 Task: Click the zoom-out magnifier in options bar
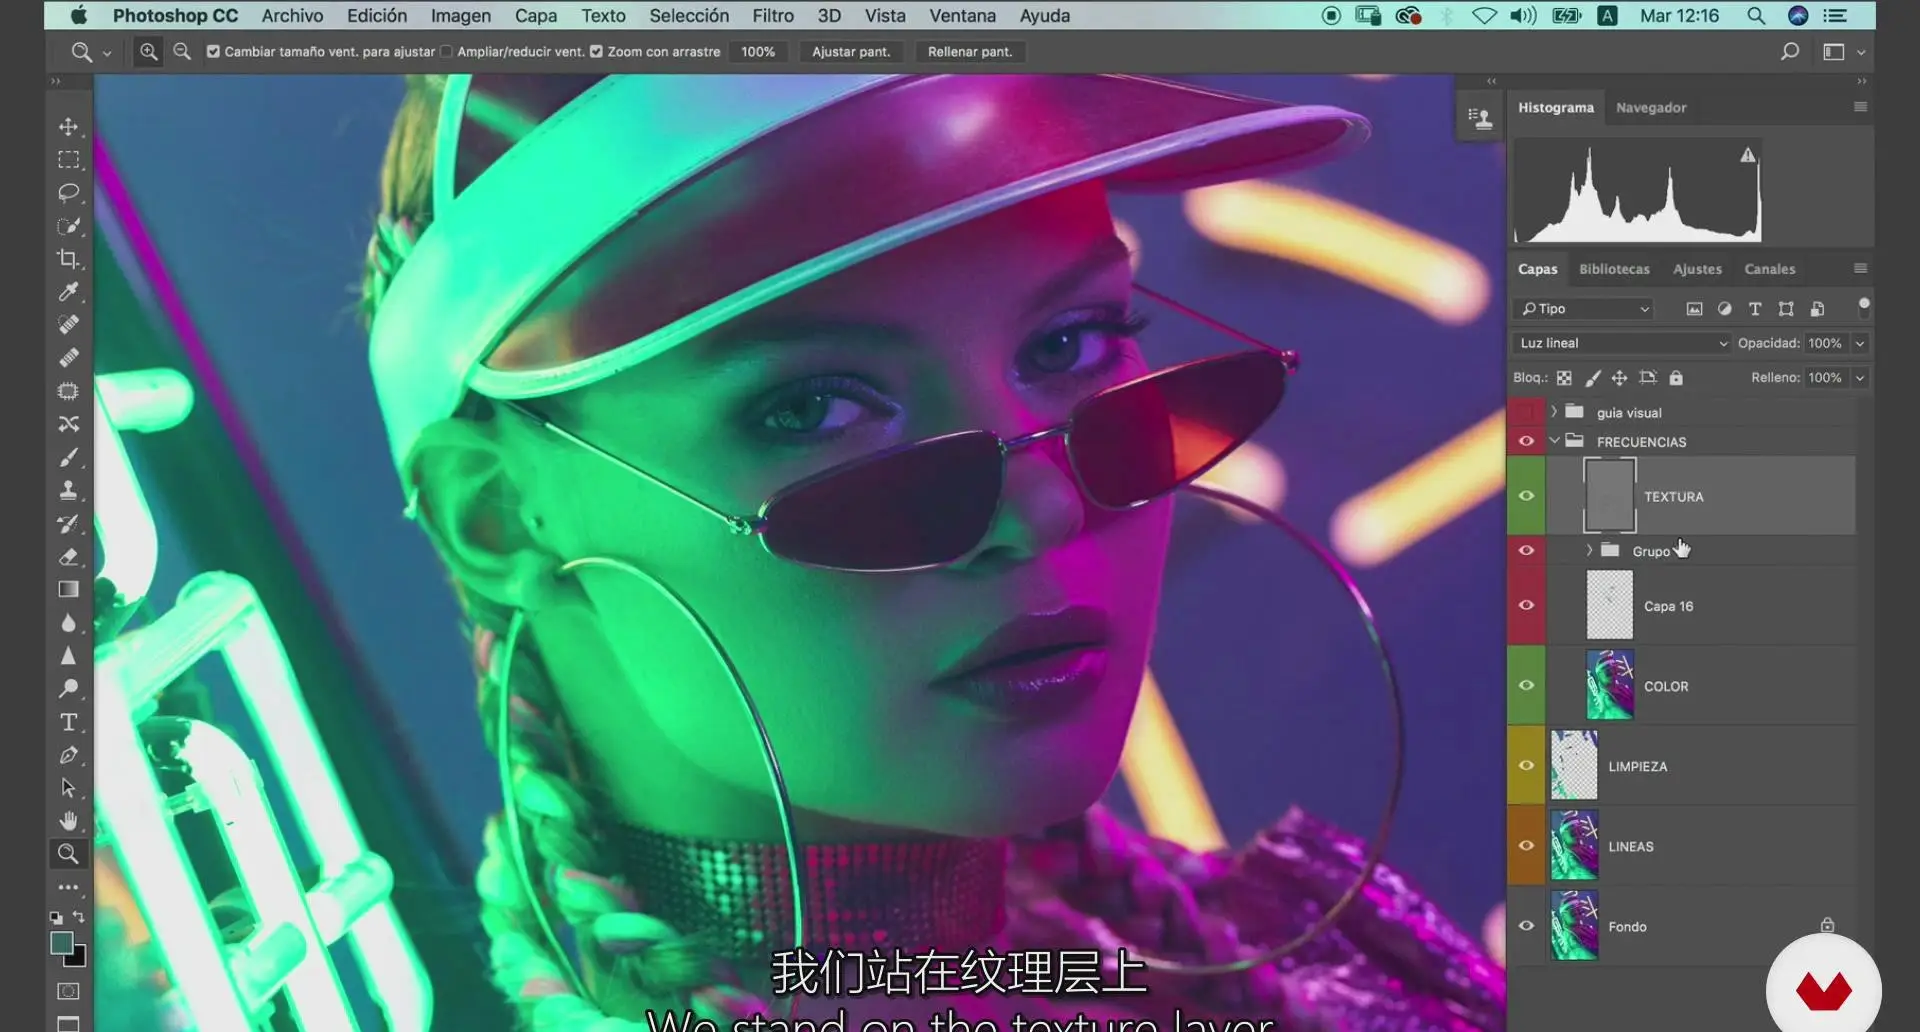(x=182, y=52)
